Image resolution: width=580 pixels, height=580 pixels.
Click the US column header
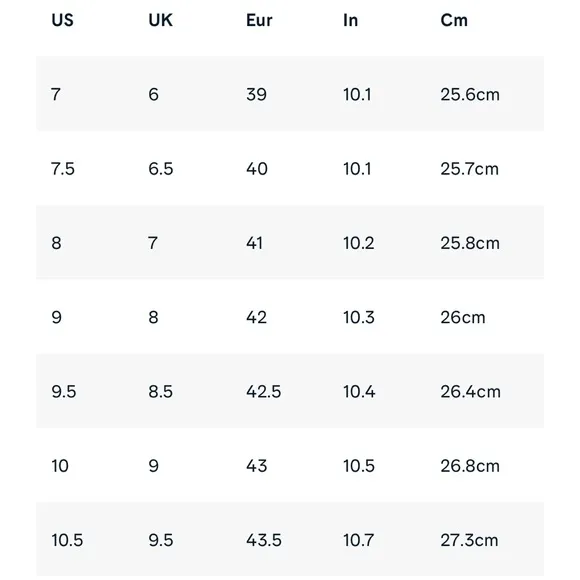63,20
